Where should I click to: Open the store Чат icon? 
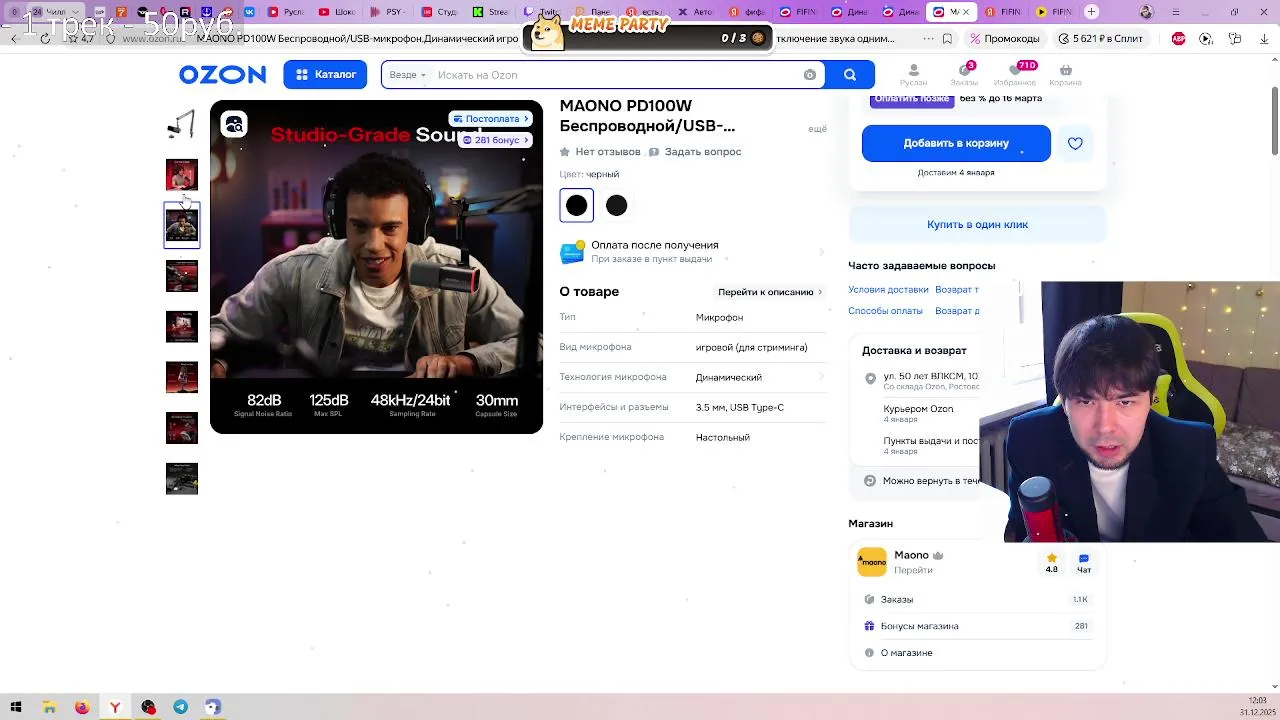[1084, 563]
